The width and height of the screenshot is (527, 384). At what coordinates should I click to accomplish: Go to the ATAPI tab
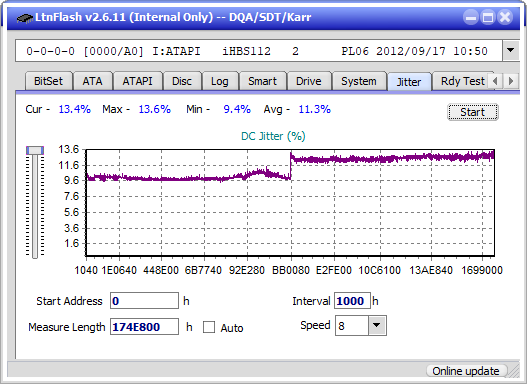click(x=137, y=81)
